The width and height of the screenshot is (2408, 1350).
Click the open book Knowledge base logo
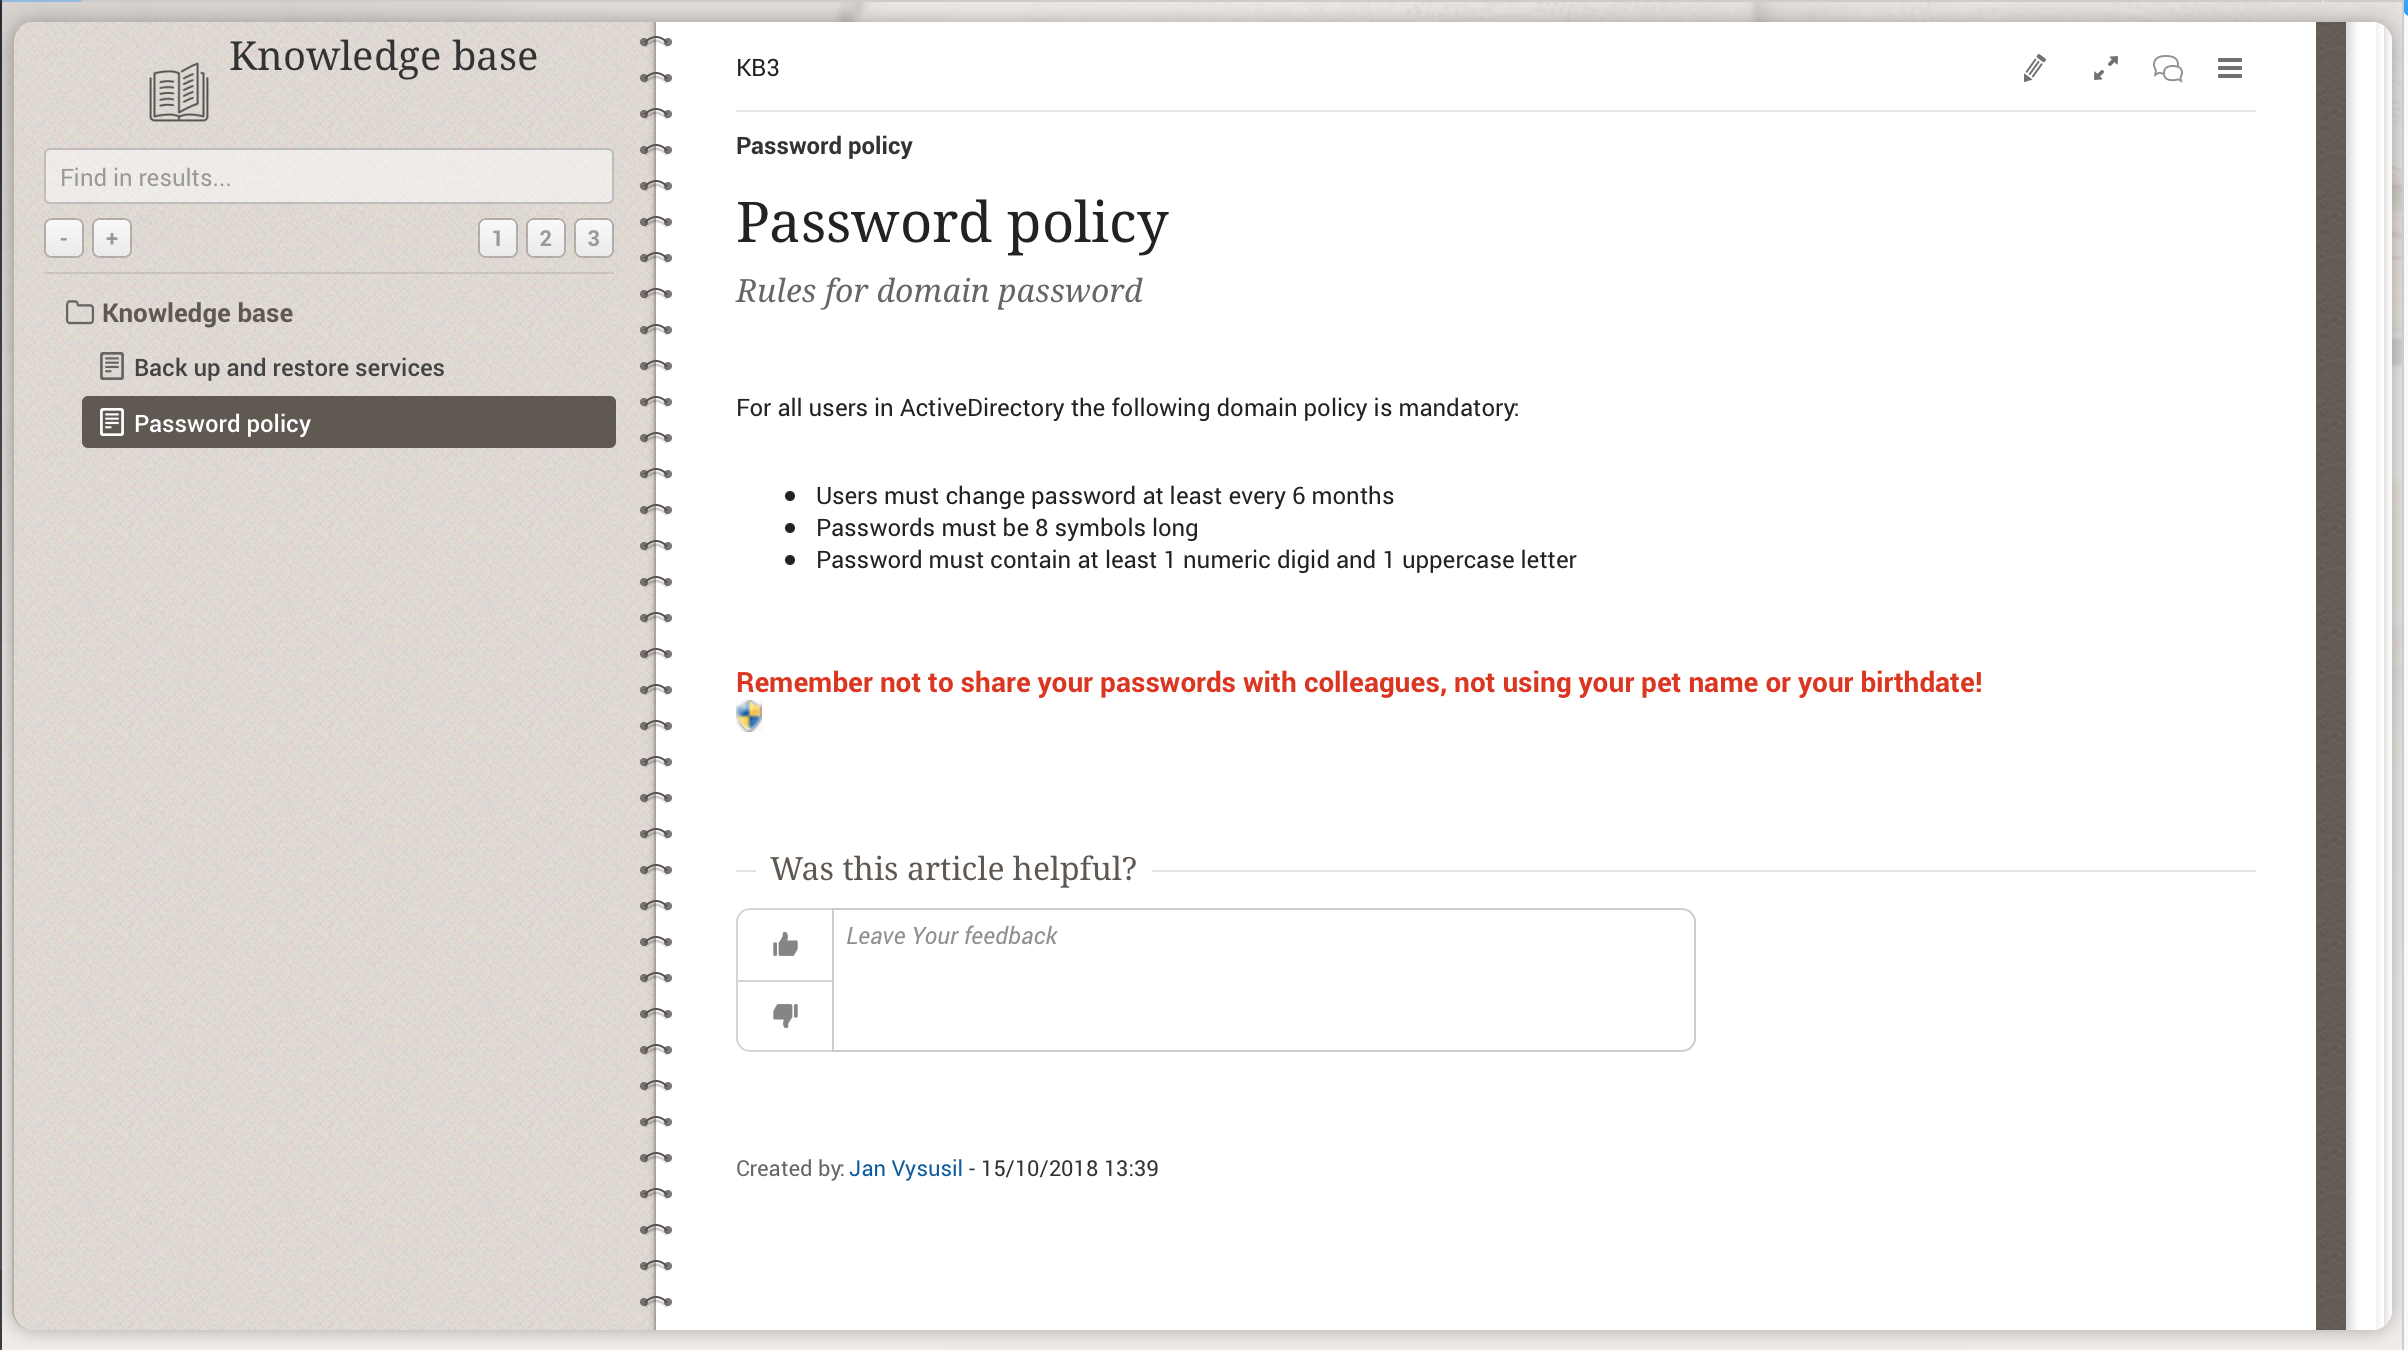click(179, 92)
